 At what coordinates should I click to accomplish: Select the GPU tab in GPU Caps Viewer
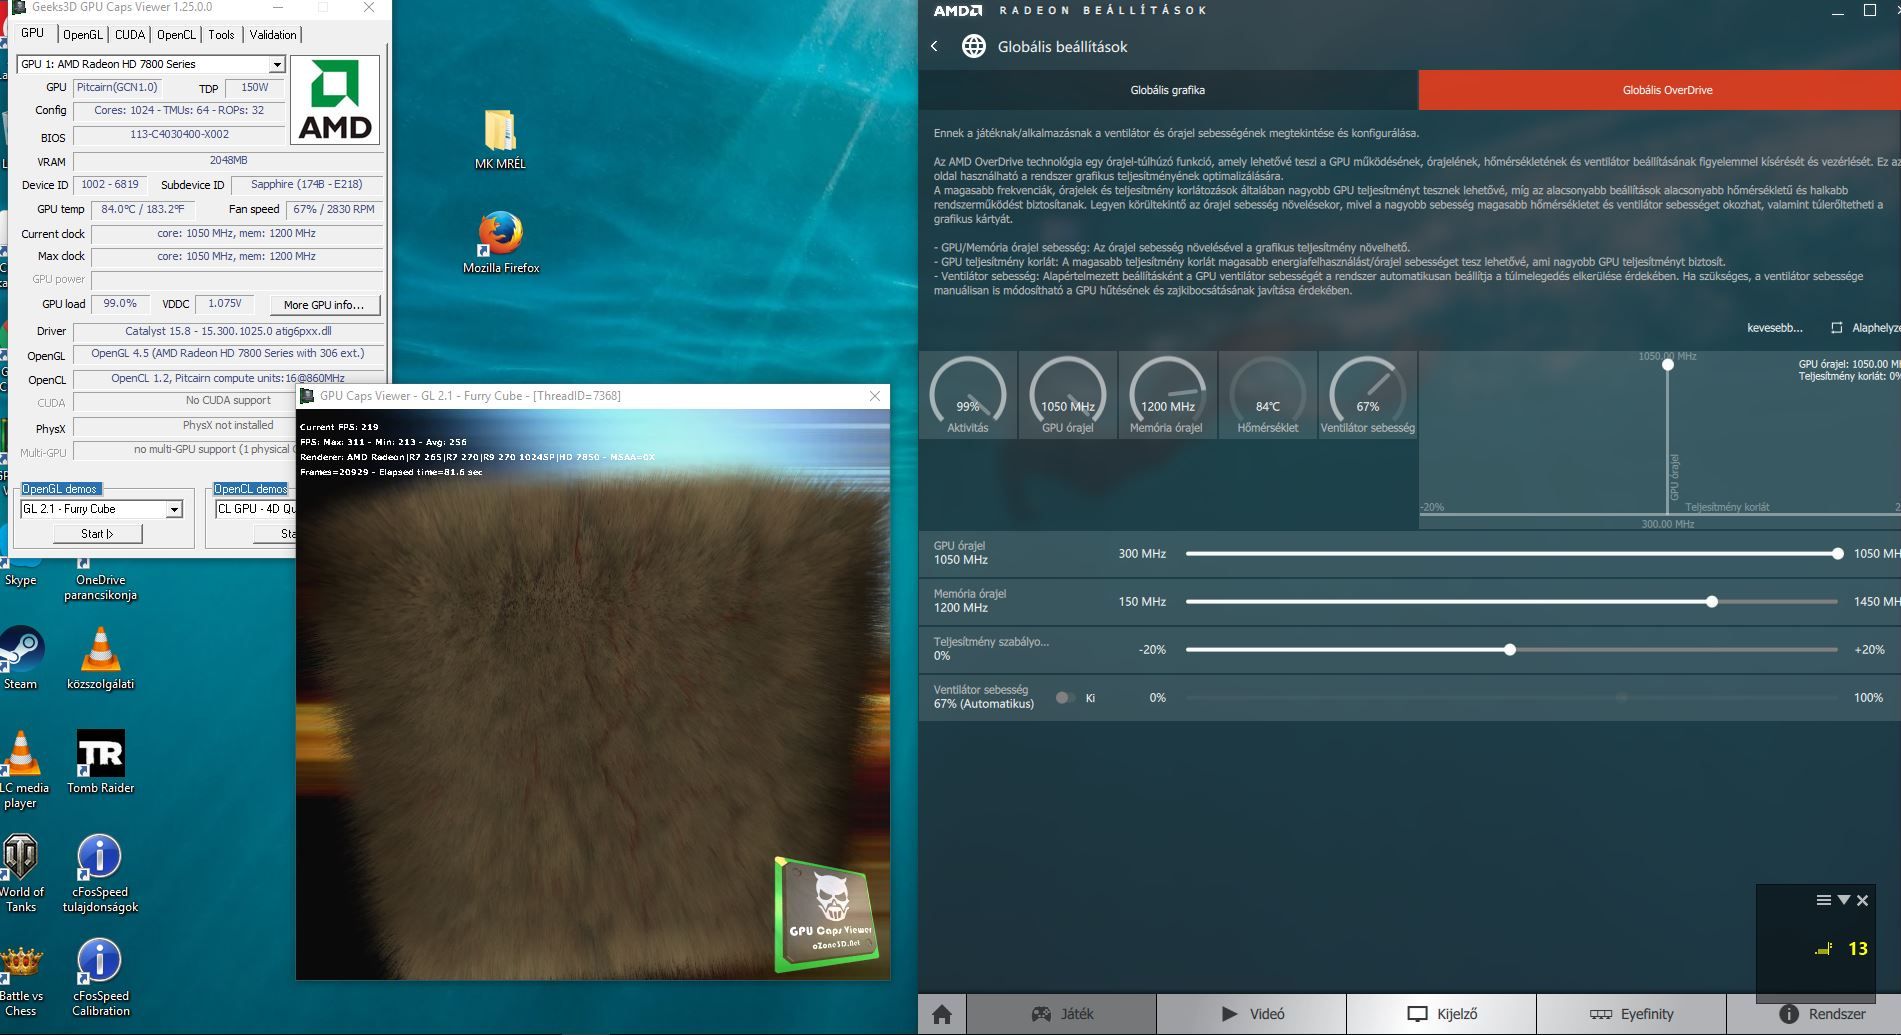click(32, 33)
